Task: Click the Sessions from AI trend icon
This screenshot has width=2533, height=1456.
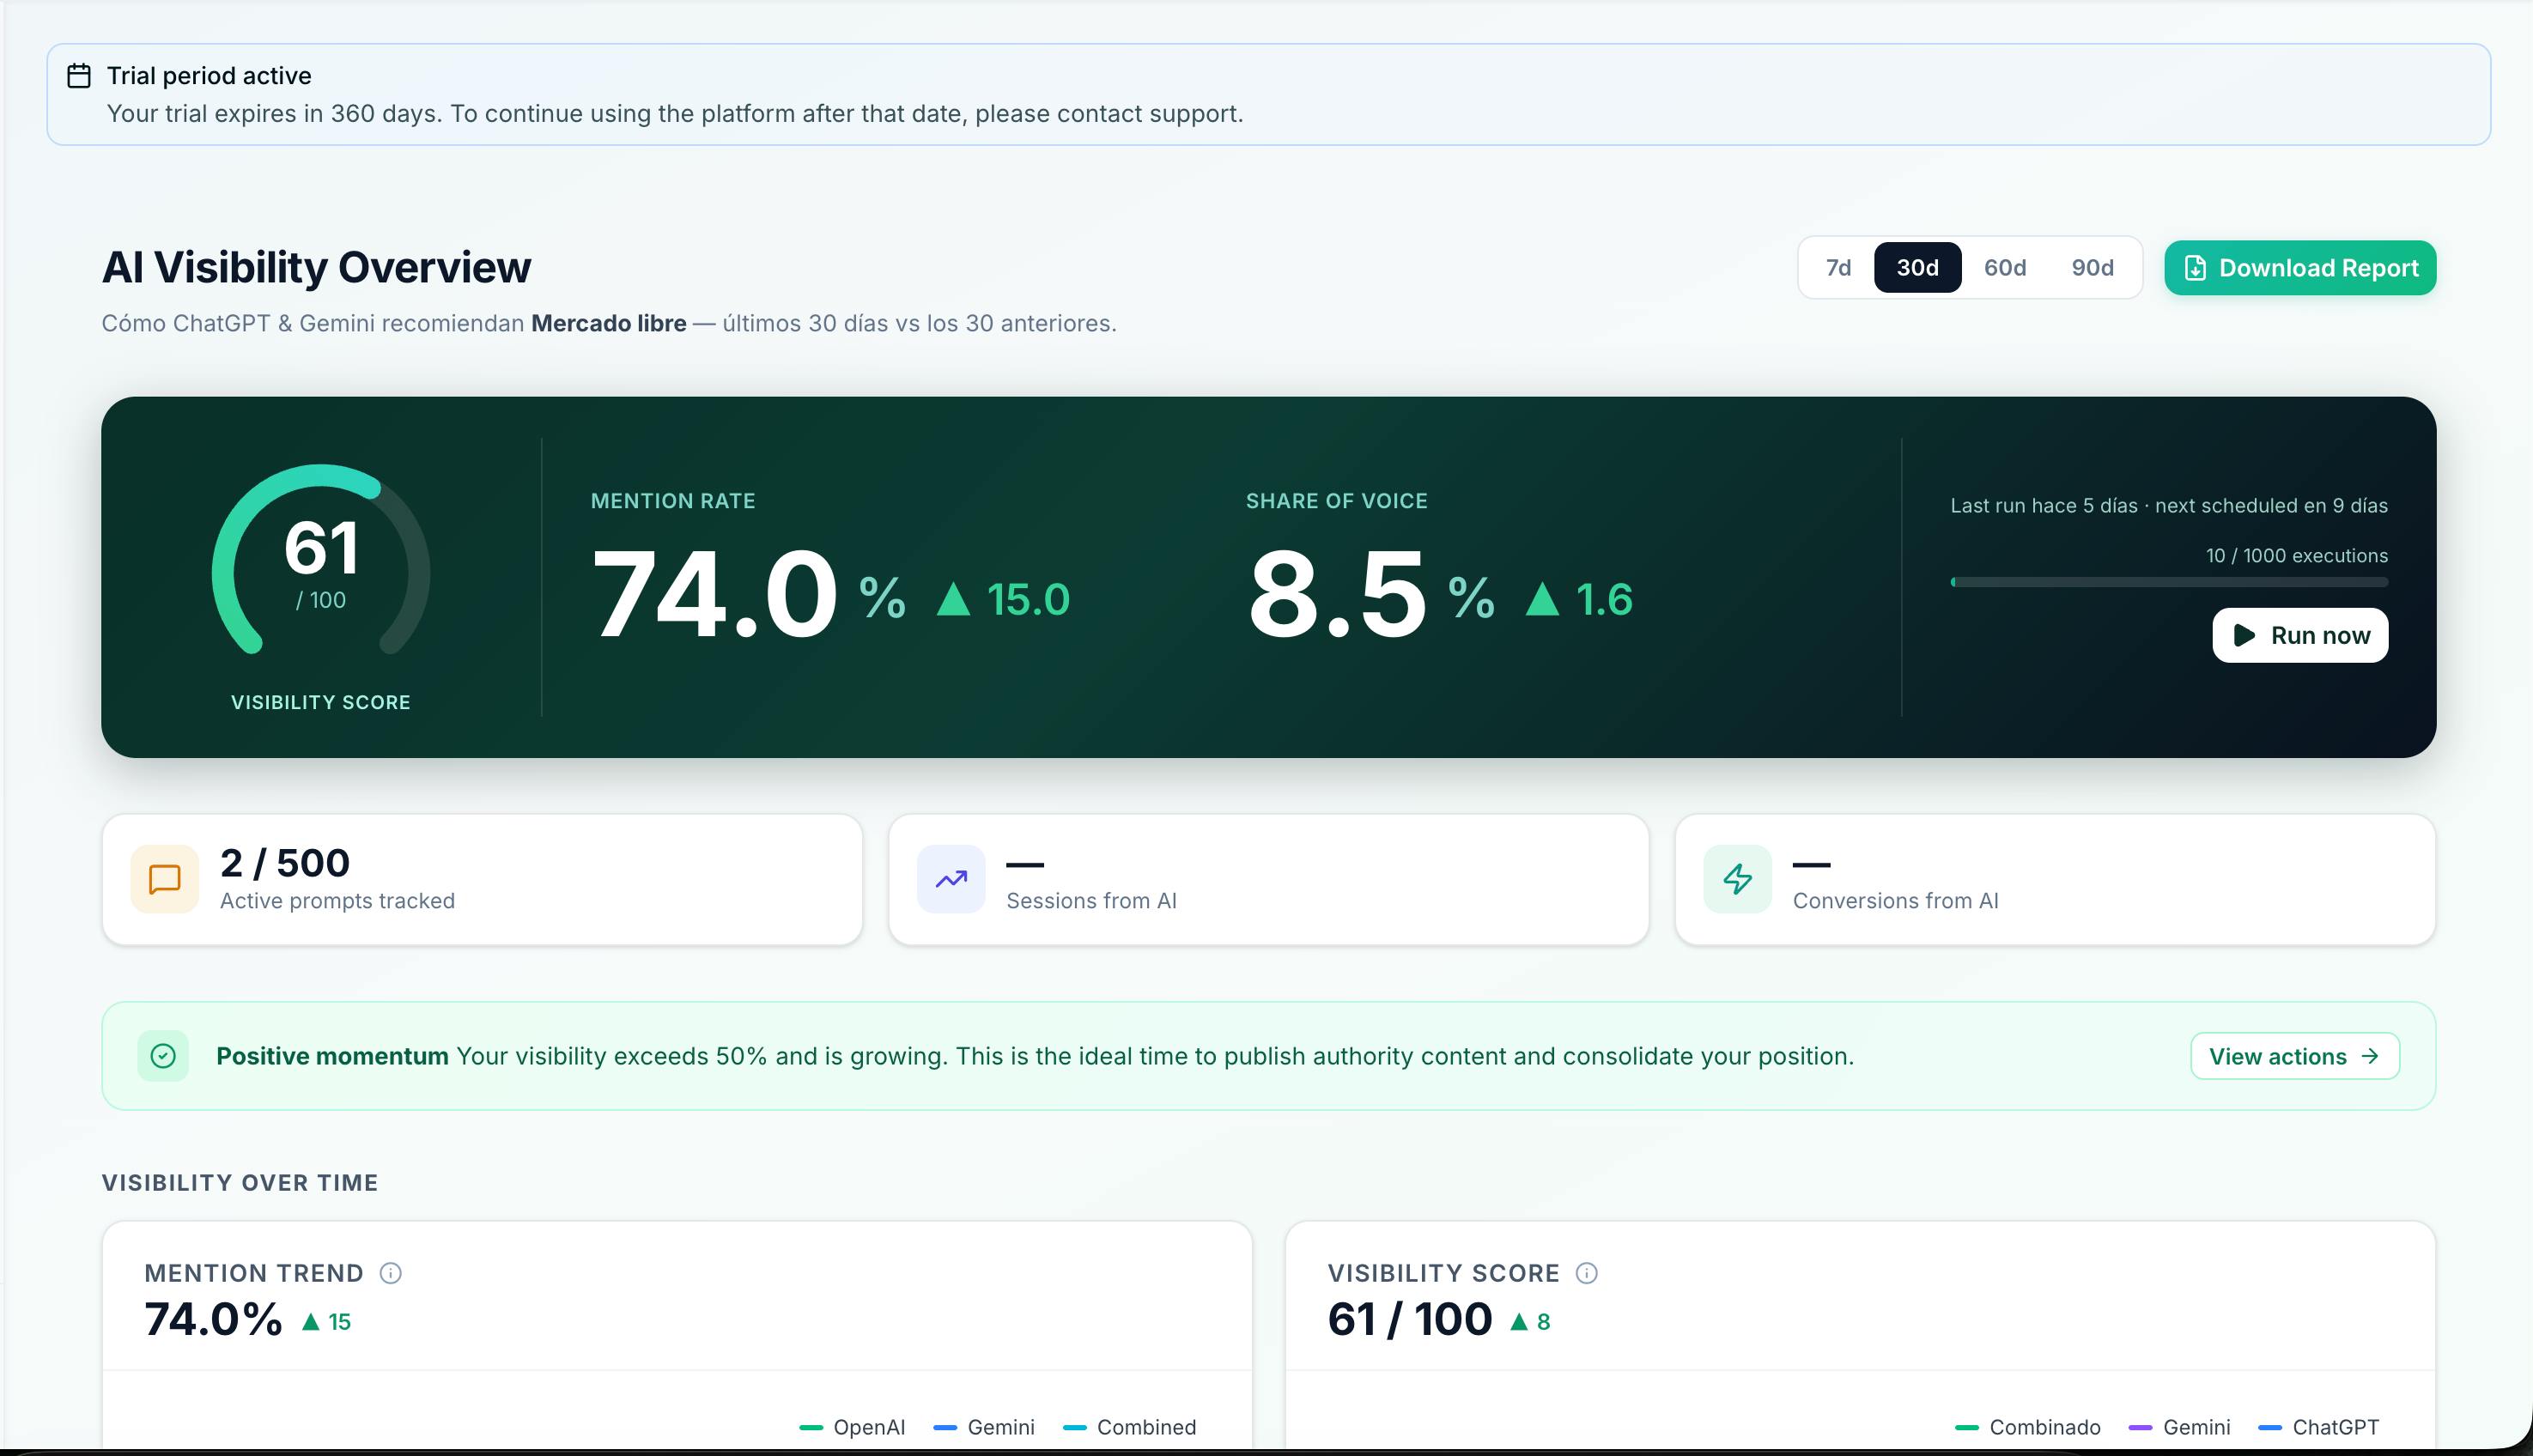Action: [951, 879]
